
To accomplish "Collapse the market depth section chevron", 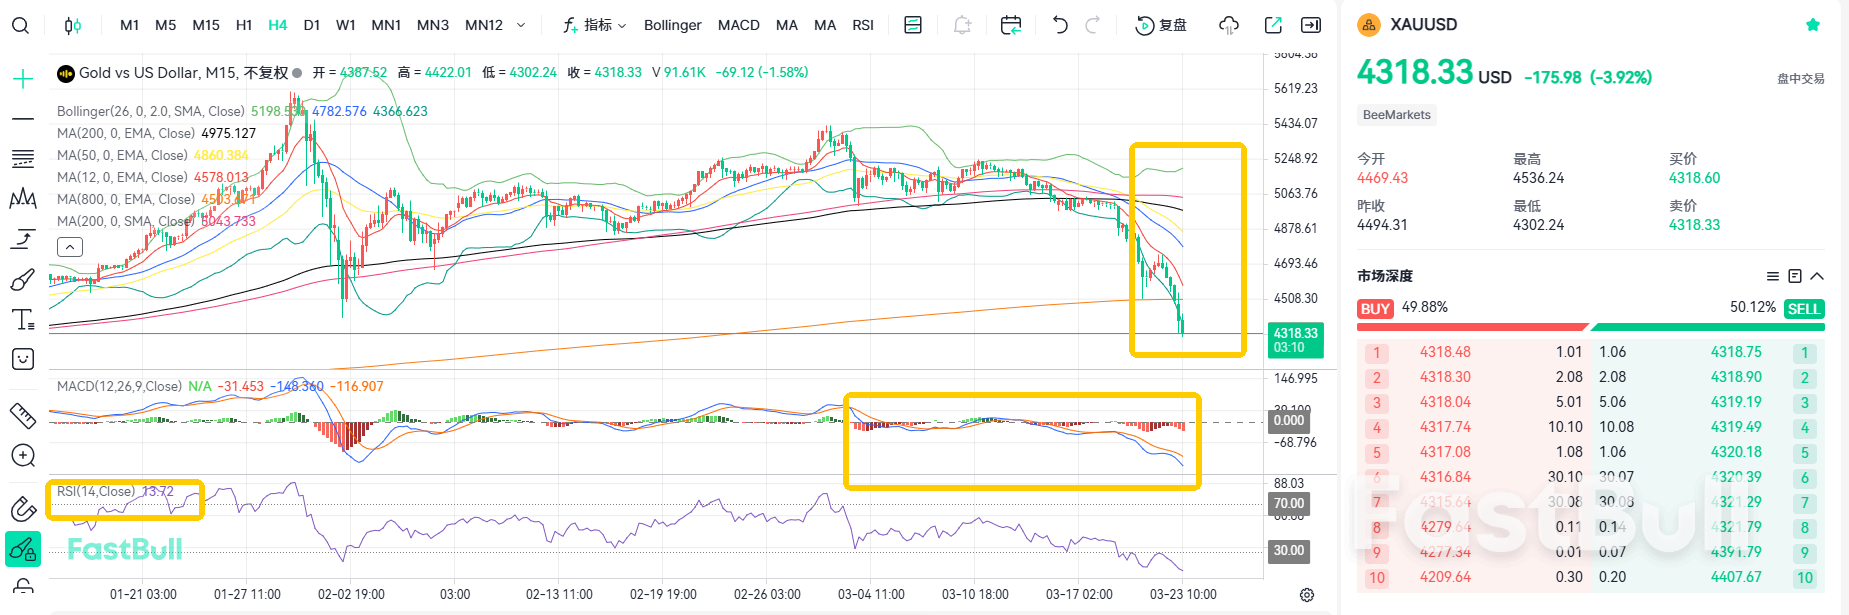I will (x=1817, y=276).
